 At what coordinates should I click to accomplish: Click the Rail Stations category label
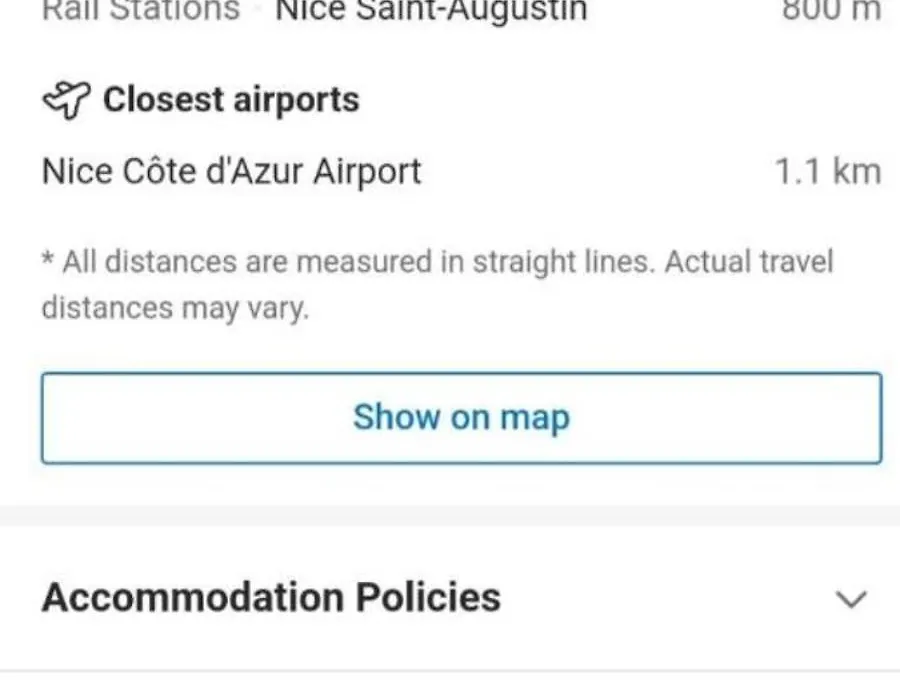tap(141, 10)
